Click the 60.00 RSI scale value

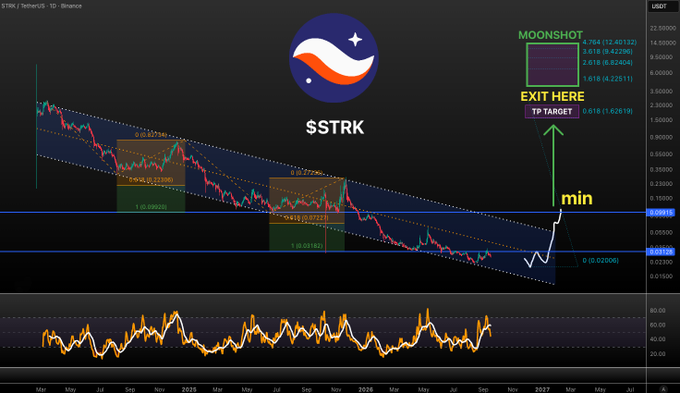click(x=657, y=325)
